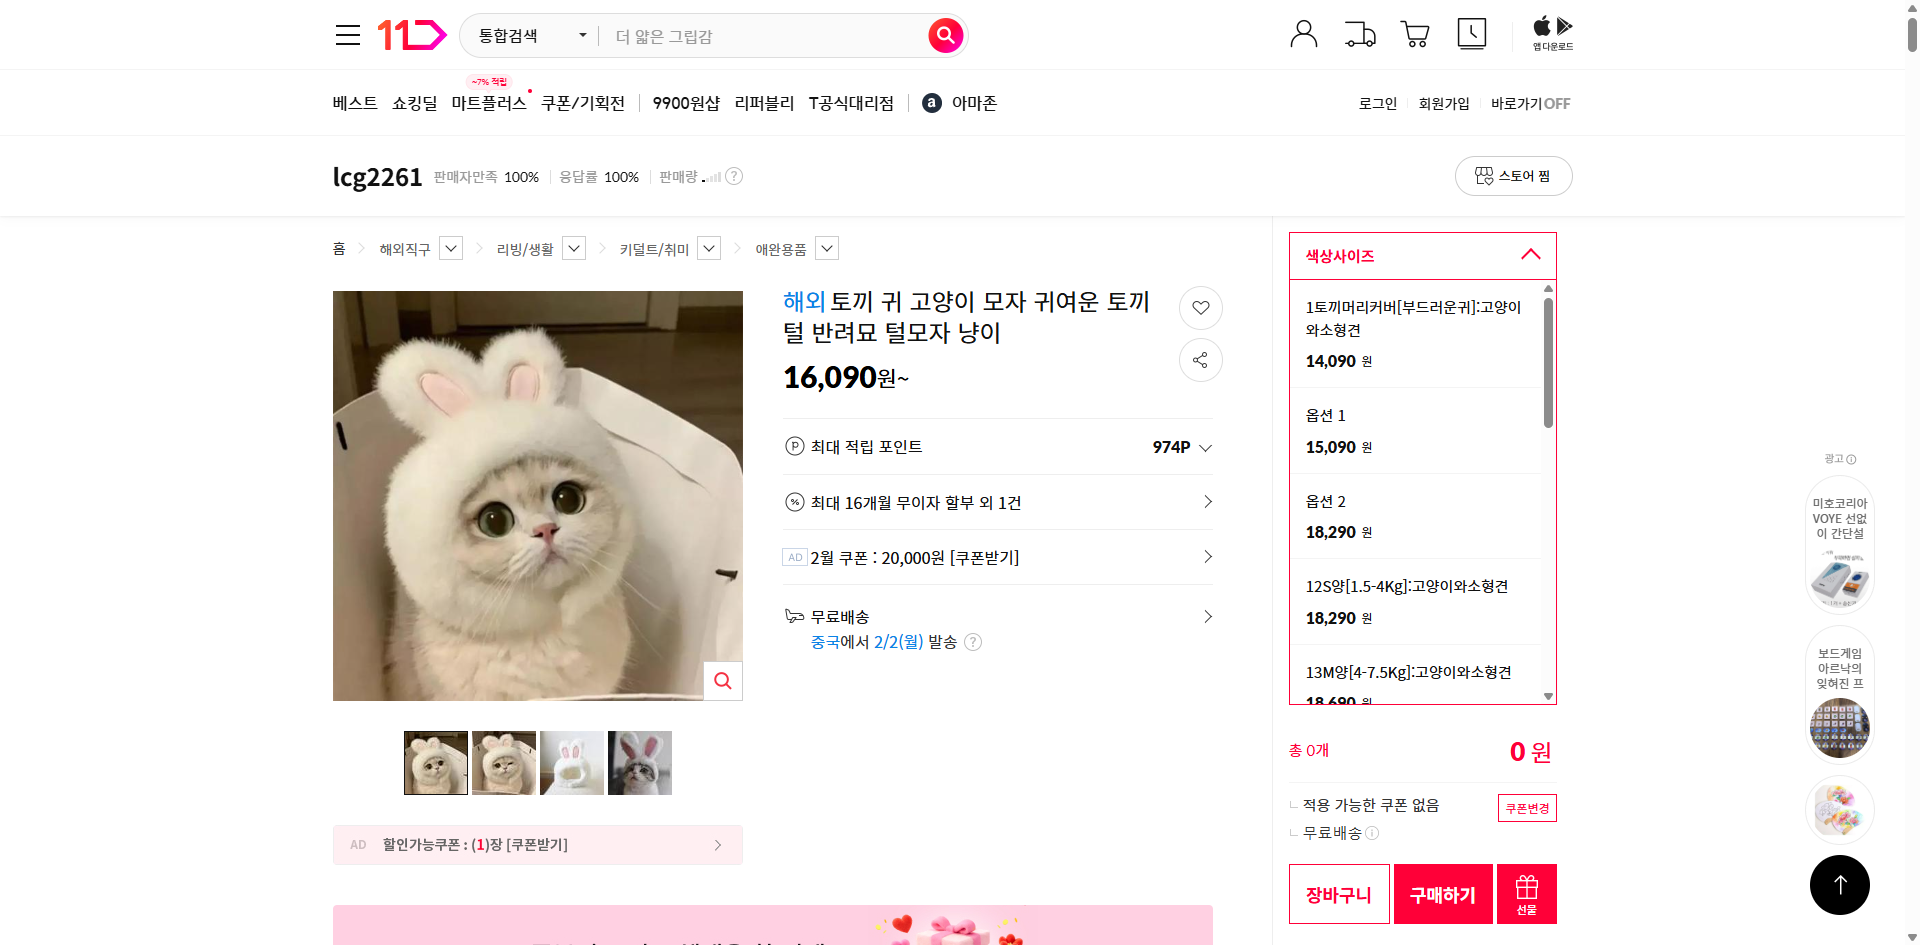This screenshot has height=945, width=1920.
Task: Click the share icon next to product title
Action: [1200, 360]
